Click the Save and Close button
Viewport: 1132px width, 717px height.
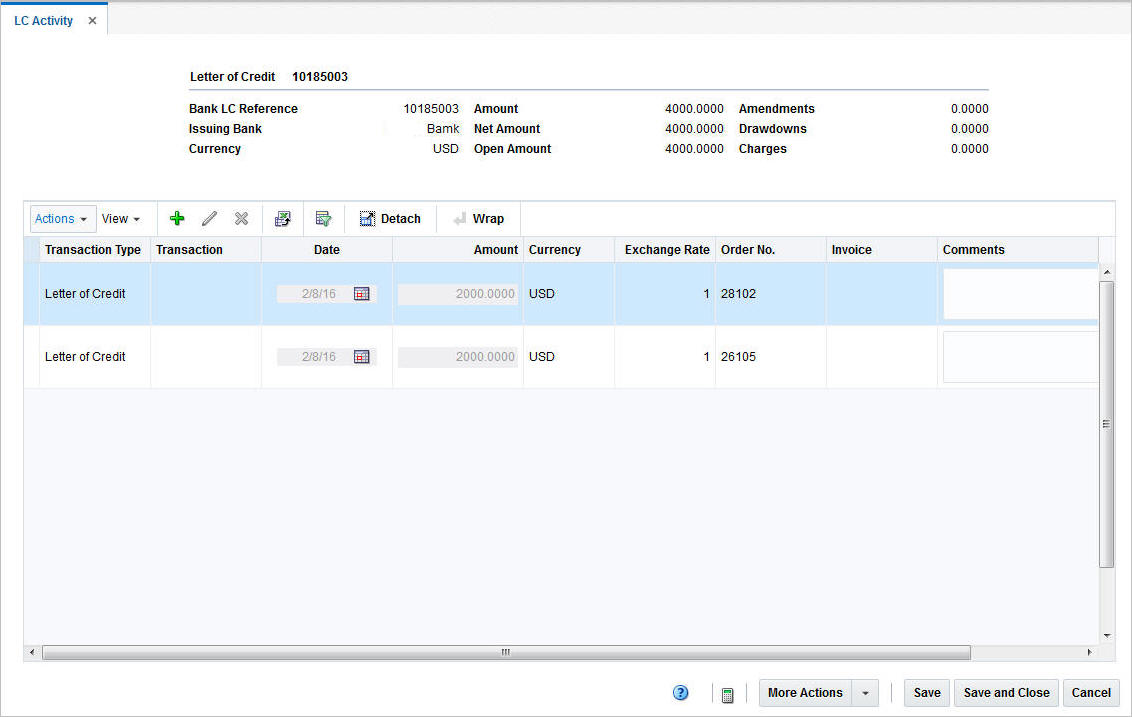tap(1006, 692)
